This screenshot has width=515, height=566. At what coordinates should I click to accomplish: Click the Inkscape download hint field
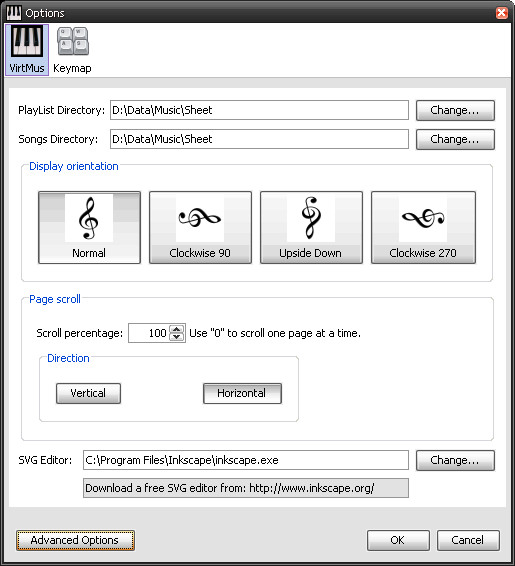click(x=246, y=488)
